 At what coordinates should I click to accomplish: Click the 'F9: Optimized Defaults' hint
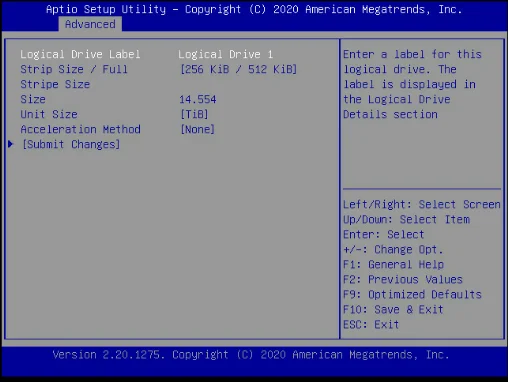(x=412, y=294)
